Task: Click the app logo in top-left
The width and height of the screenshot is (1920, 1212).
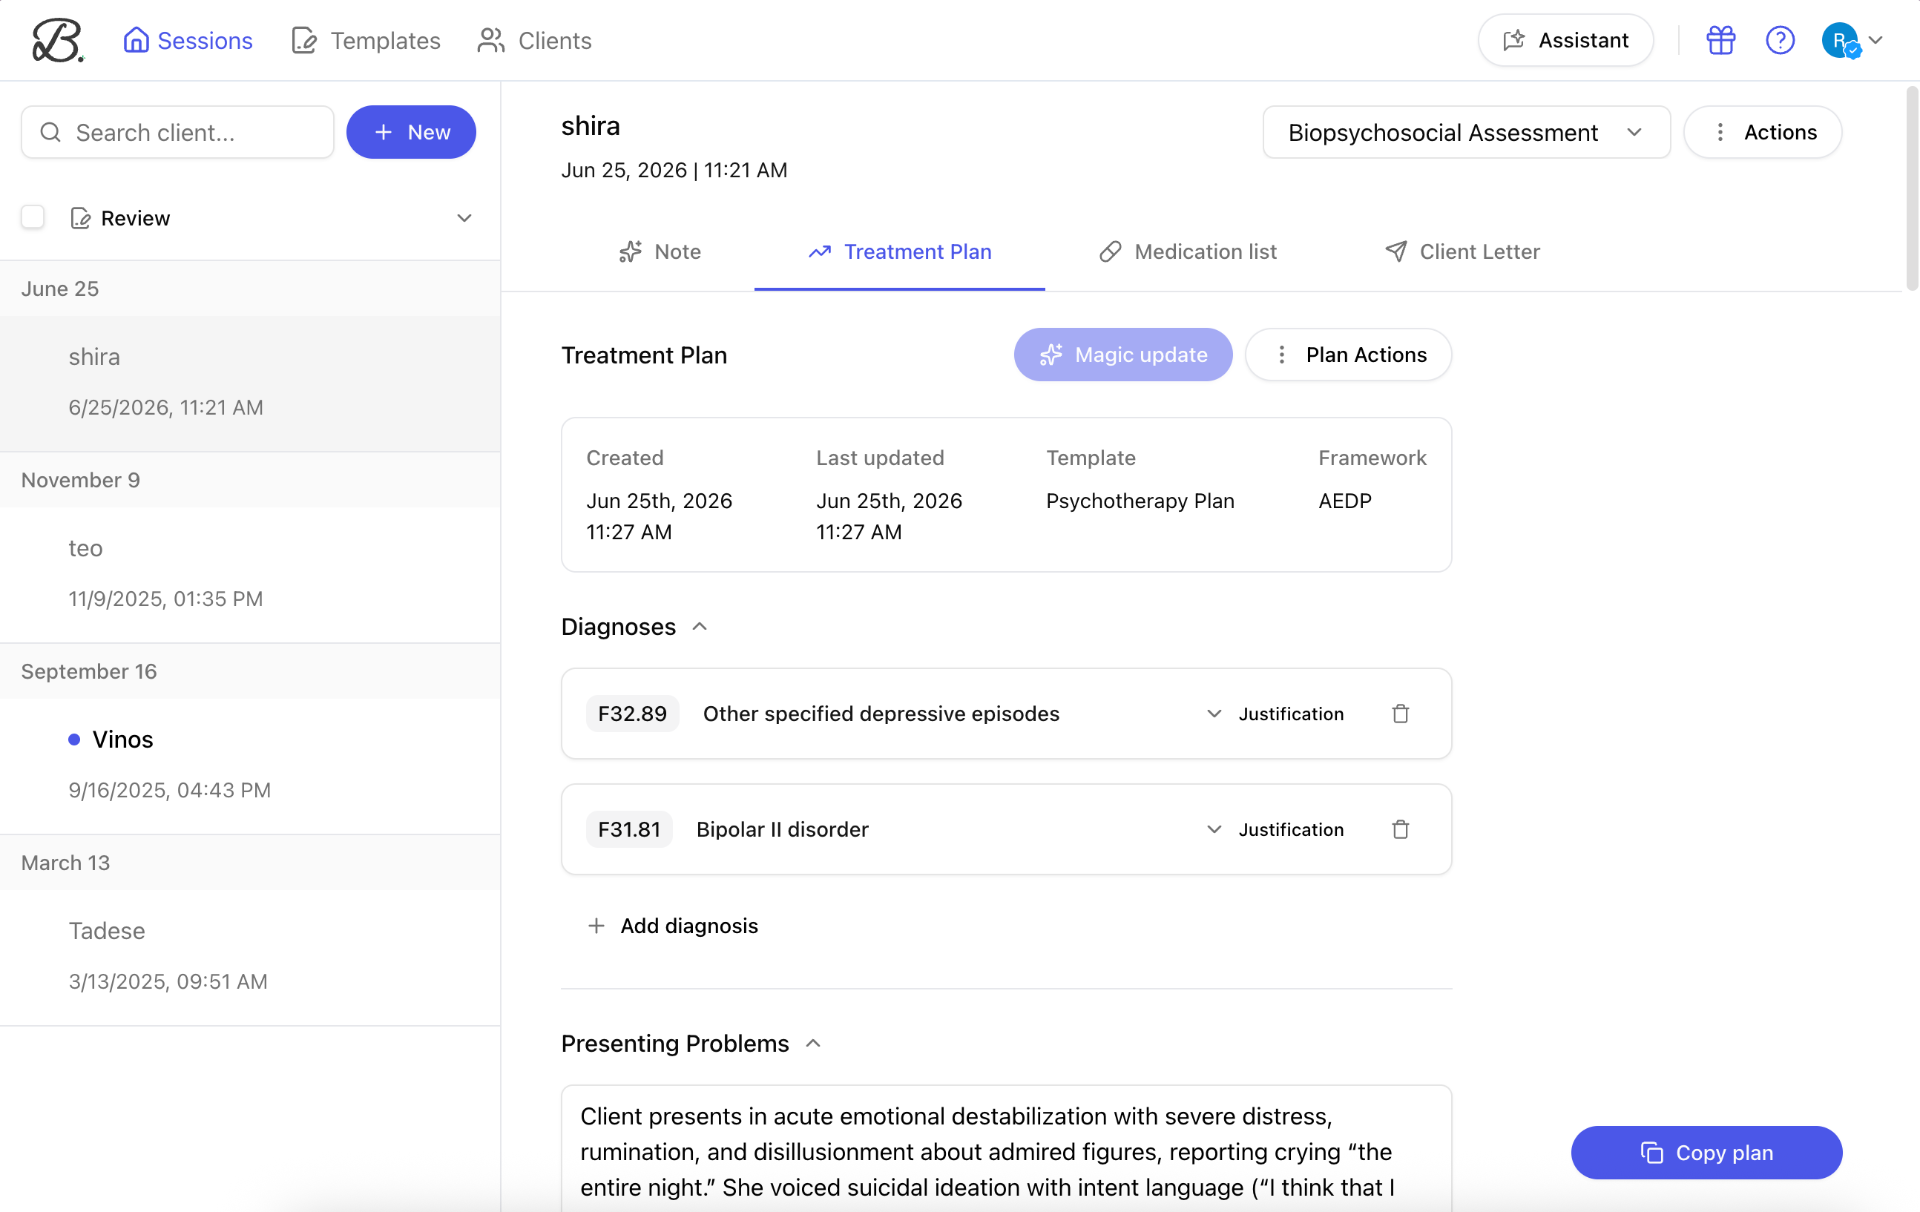Action: coord(57,41)
